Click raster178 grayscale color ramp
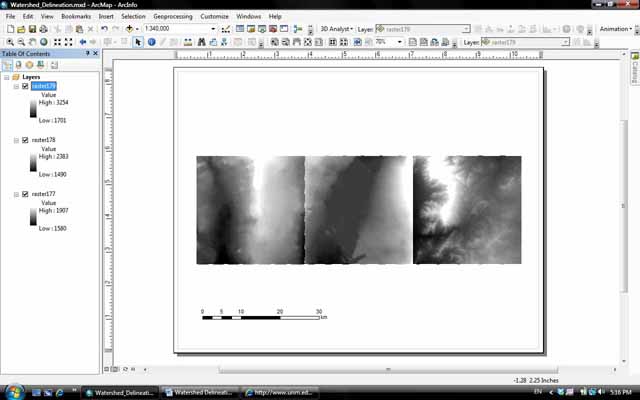640x400 pixels. (34, 160)
